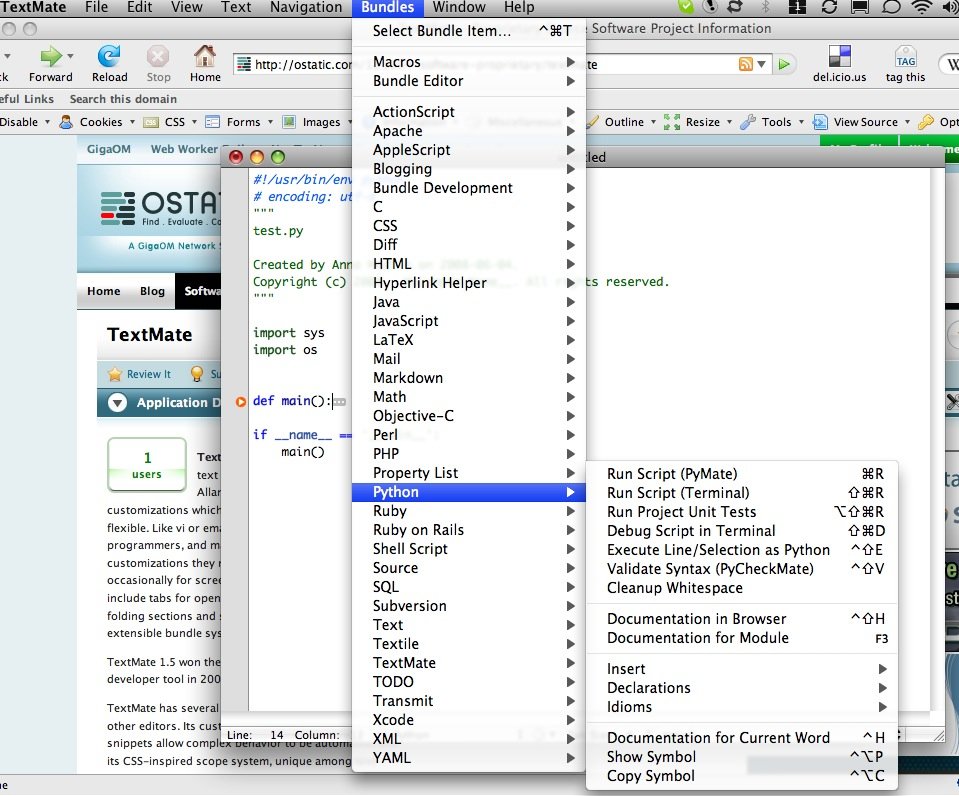Viewport: 959px width, 796px height.
Task: Open the Home tab on OStatic page
Action: (x=103, y=291)
